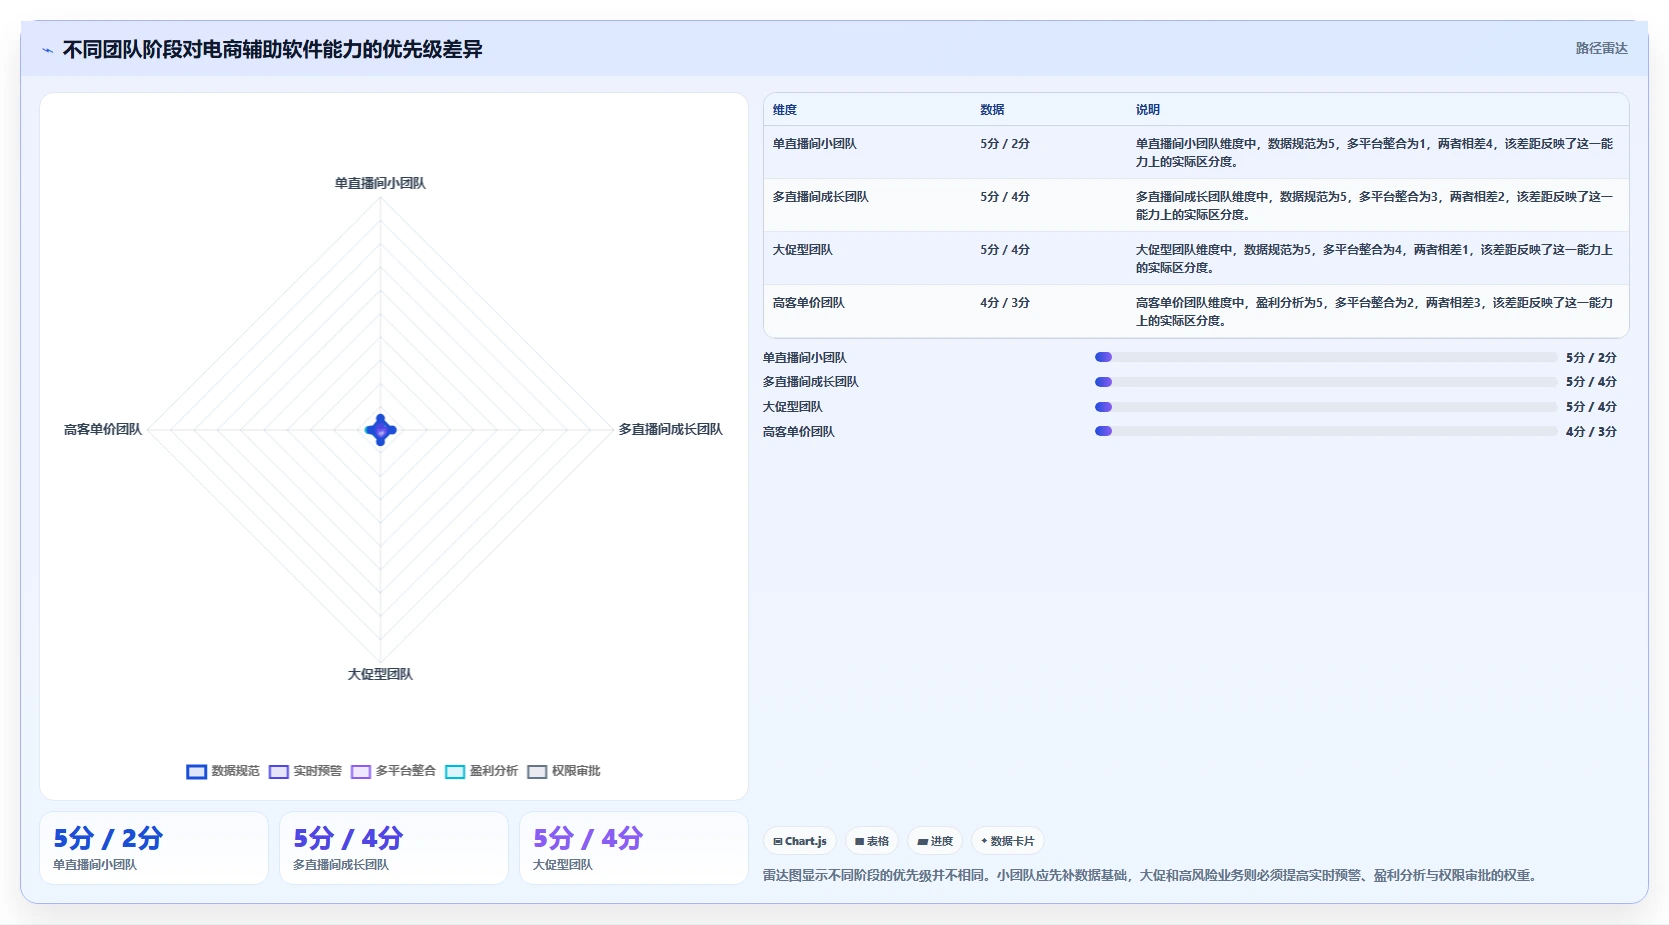The height and width of the screenshot is (925, 1669).
Task: Click the table description for 高客单价团队
Action: click(x=1374, y=312)
